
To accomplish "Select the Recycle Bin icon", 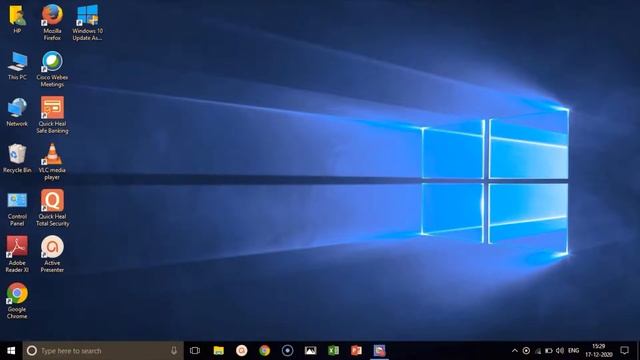I will click(17, 158).
